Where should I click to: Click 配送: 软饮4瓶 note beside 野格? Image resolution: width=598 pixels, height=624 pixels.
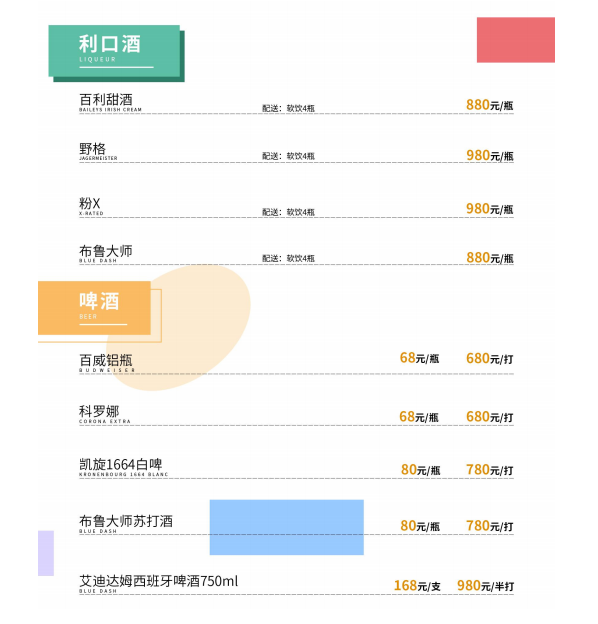click(288, 156)
